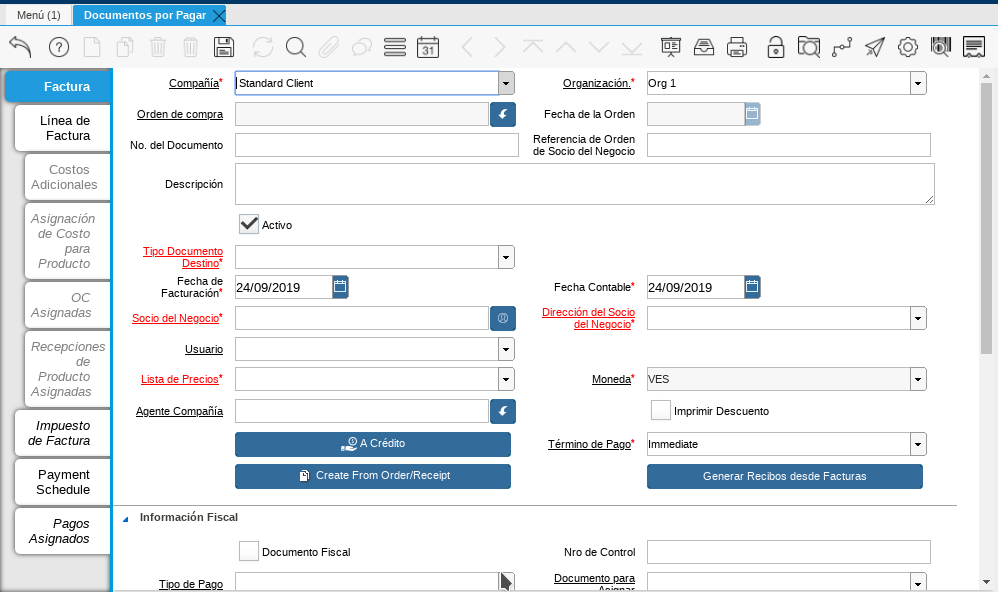Viewport: 998px width, 592px height.
Task: Open the Línea de Factura tab
Action: [64, 128]
